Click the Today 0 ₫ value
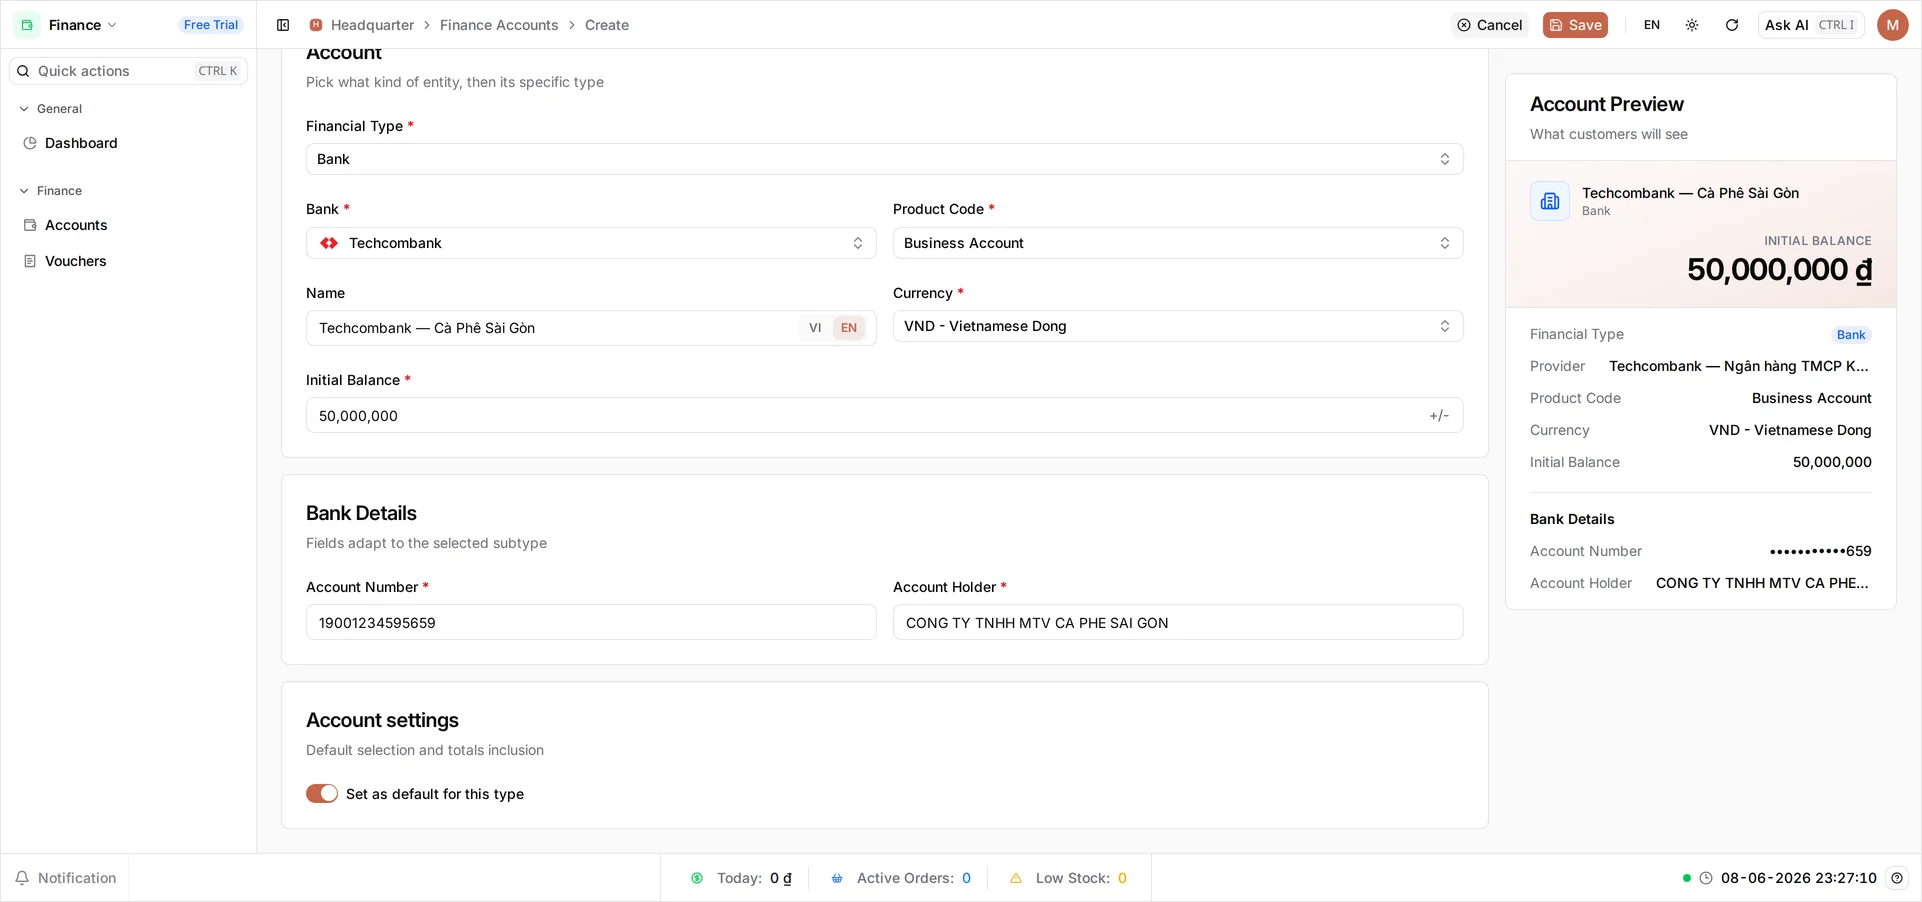1922x902 pixels. coord(780,878)
